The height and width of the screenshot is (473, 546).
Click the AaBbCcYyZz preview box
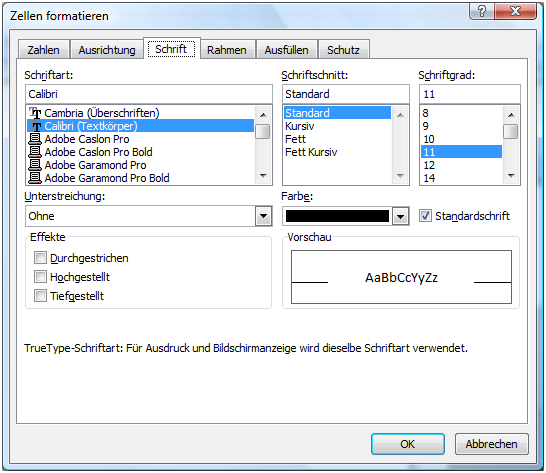pos(401,277)
